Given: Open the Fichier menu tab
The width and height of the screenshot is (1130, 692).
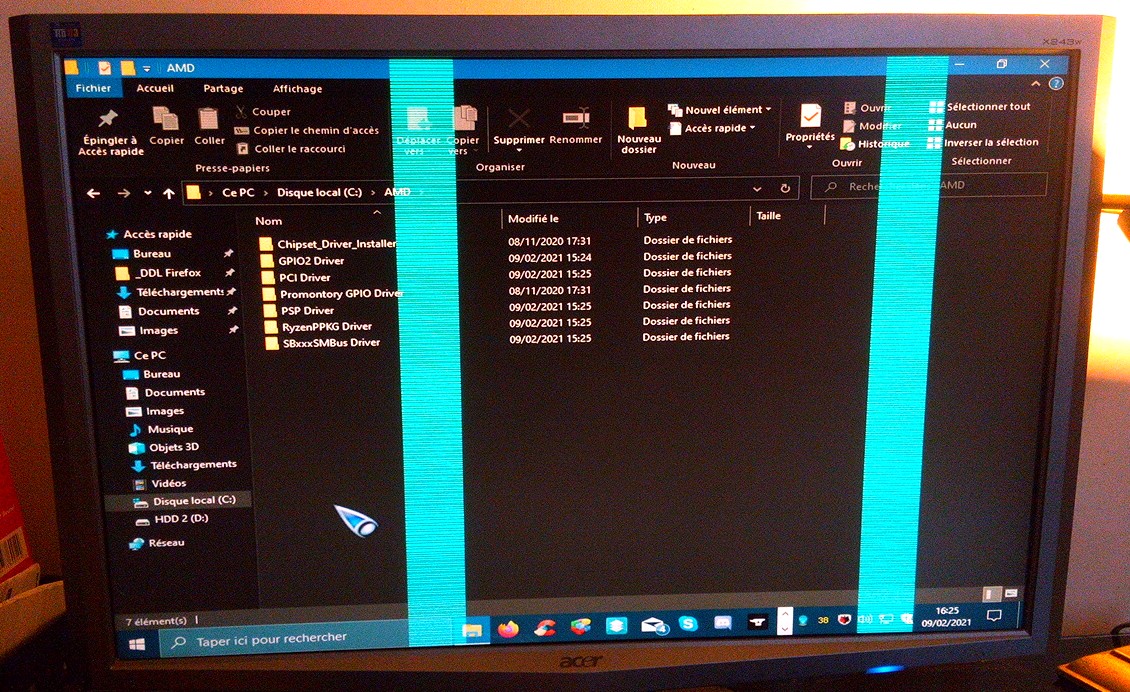Looking at the screenshot, I should (x=94, y=88).
